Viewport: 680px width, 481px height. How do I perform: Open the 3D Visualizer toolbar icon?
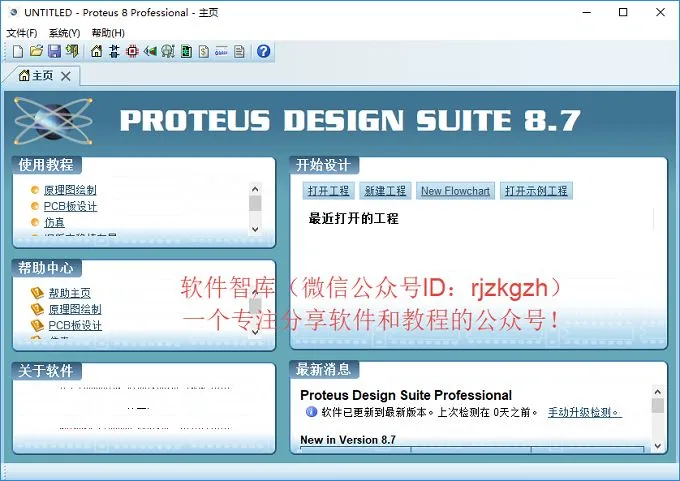[x=150, y=51]
